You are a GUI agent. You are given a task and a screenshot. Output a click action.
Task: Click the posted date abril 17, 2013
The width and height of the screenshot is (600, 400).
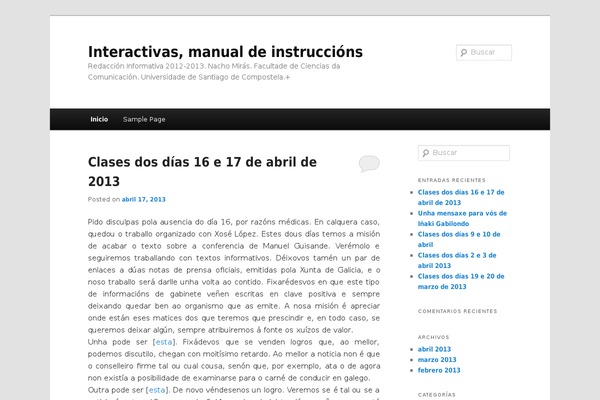point(144,199)
